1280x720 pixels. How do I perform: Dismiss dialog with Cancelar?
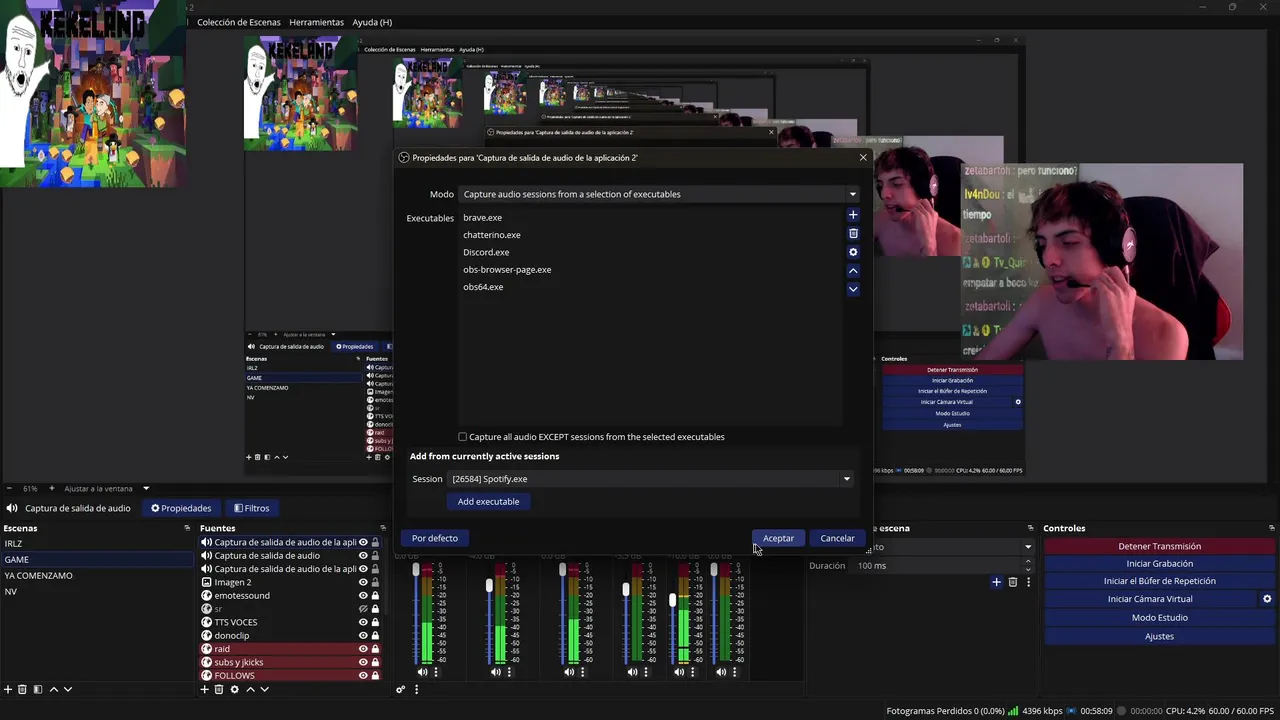click(837, 538)
